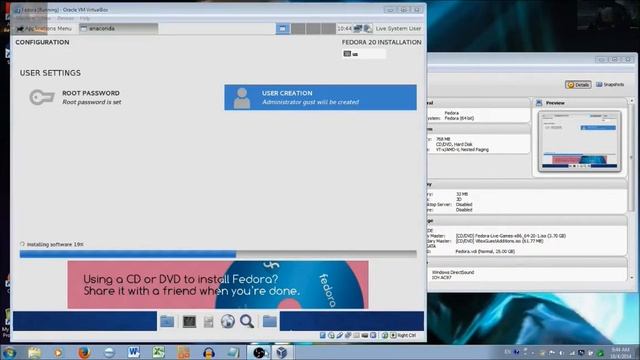Open Microsoft Excel from the taskbar
This screenshot has width=640, height=360.
click(x=158, y=353)
